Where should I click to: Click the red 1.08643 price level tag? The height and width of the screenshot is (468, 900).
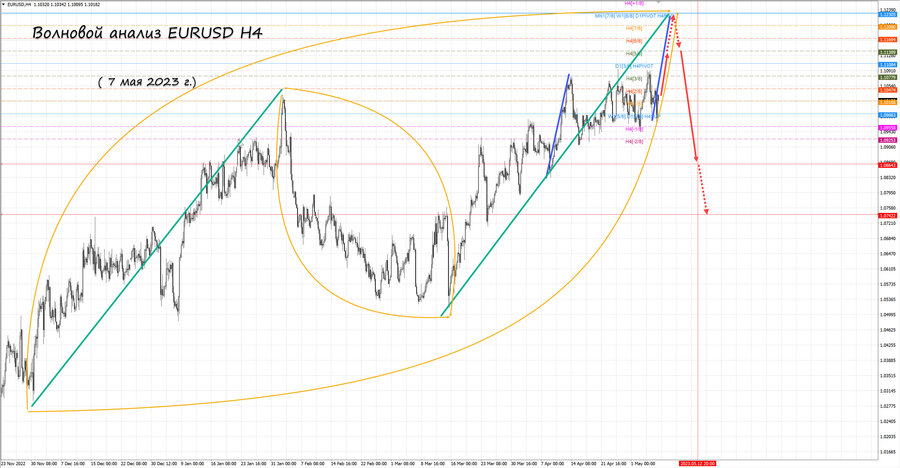click(x=888, y=165)
